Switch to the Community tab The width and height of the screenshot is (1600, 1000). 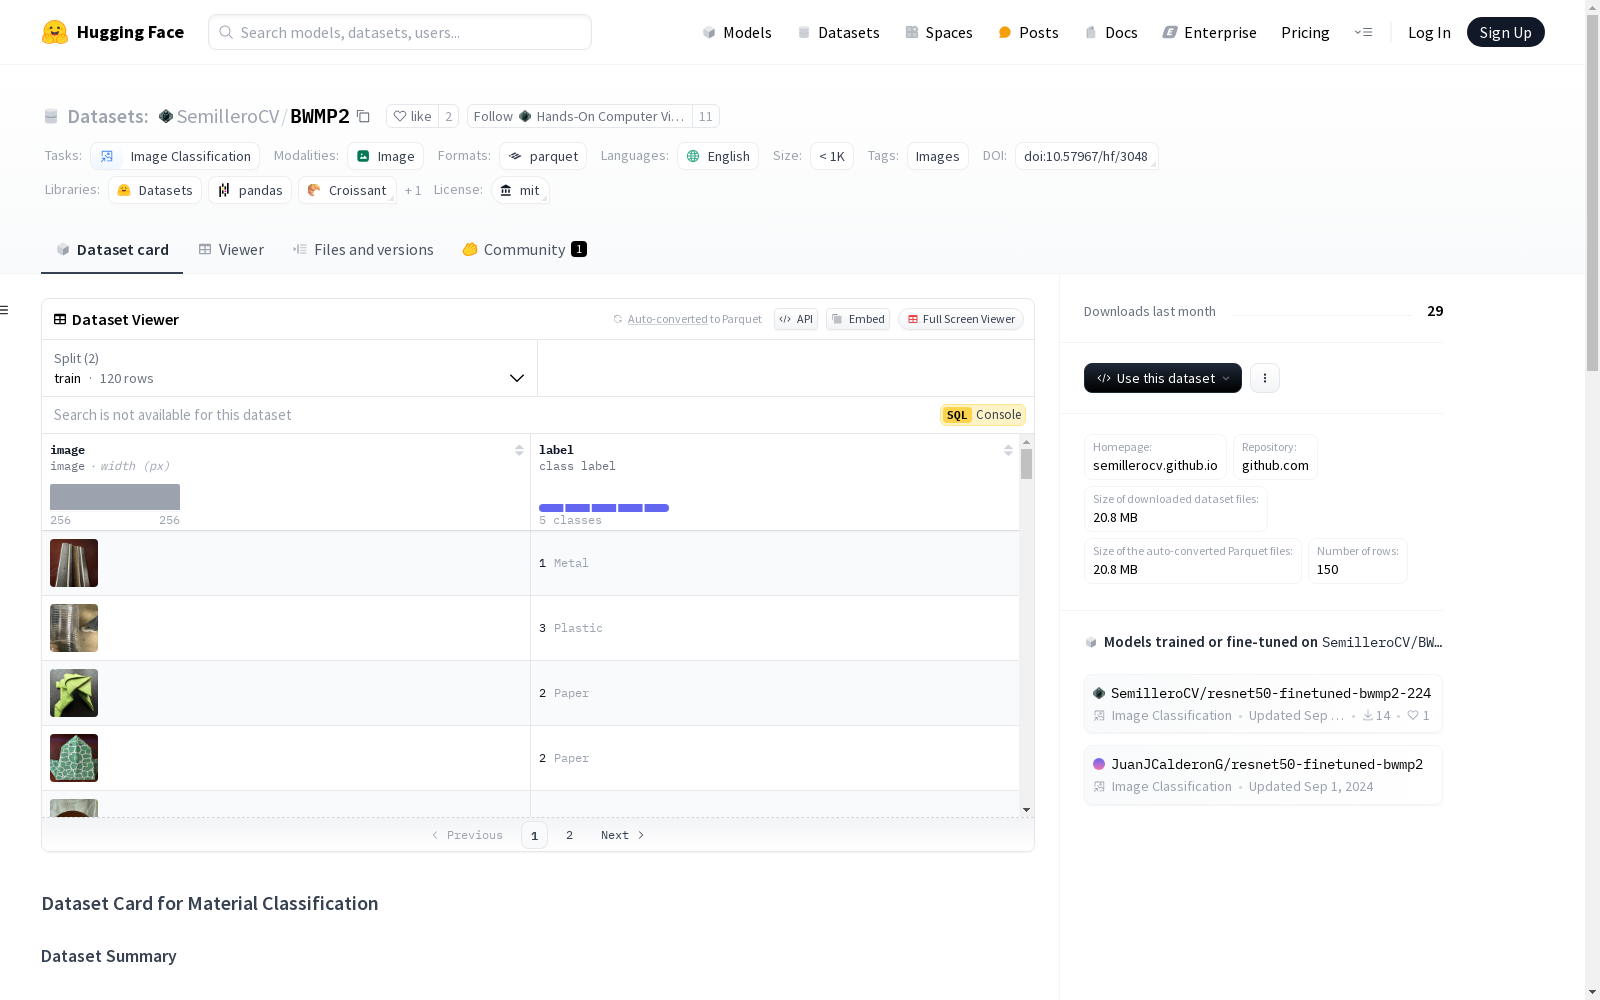click(x=524, y=250)
